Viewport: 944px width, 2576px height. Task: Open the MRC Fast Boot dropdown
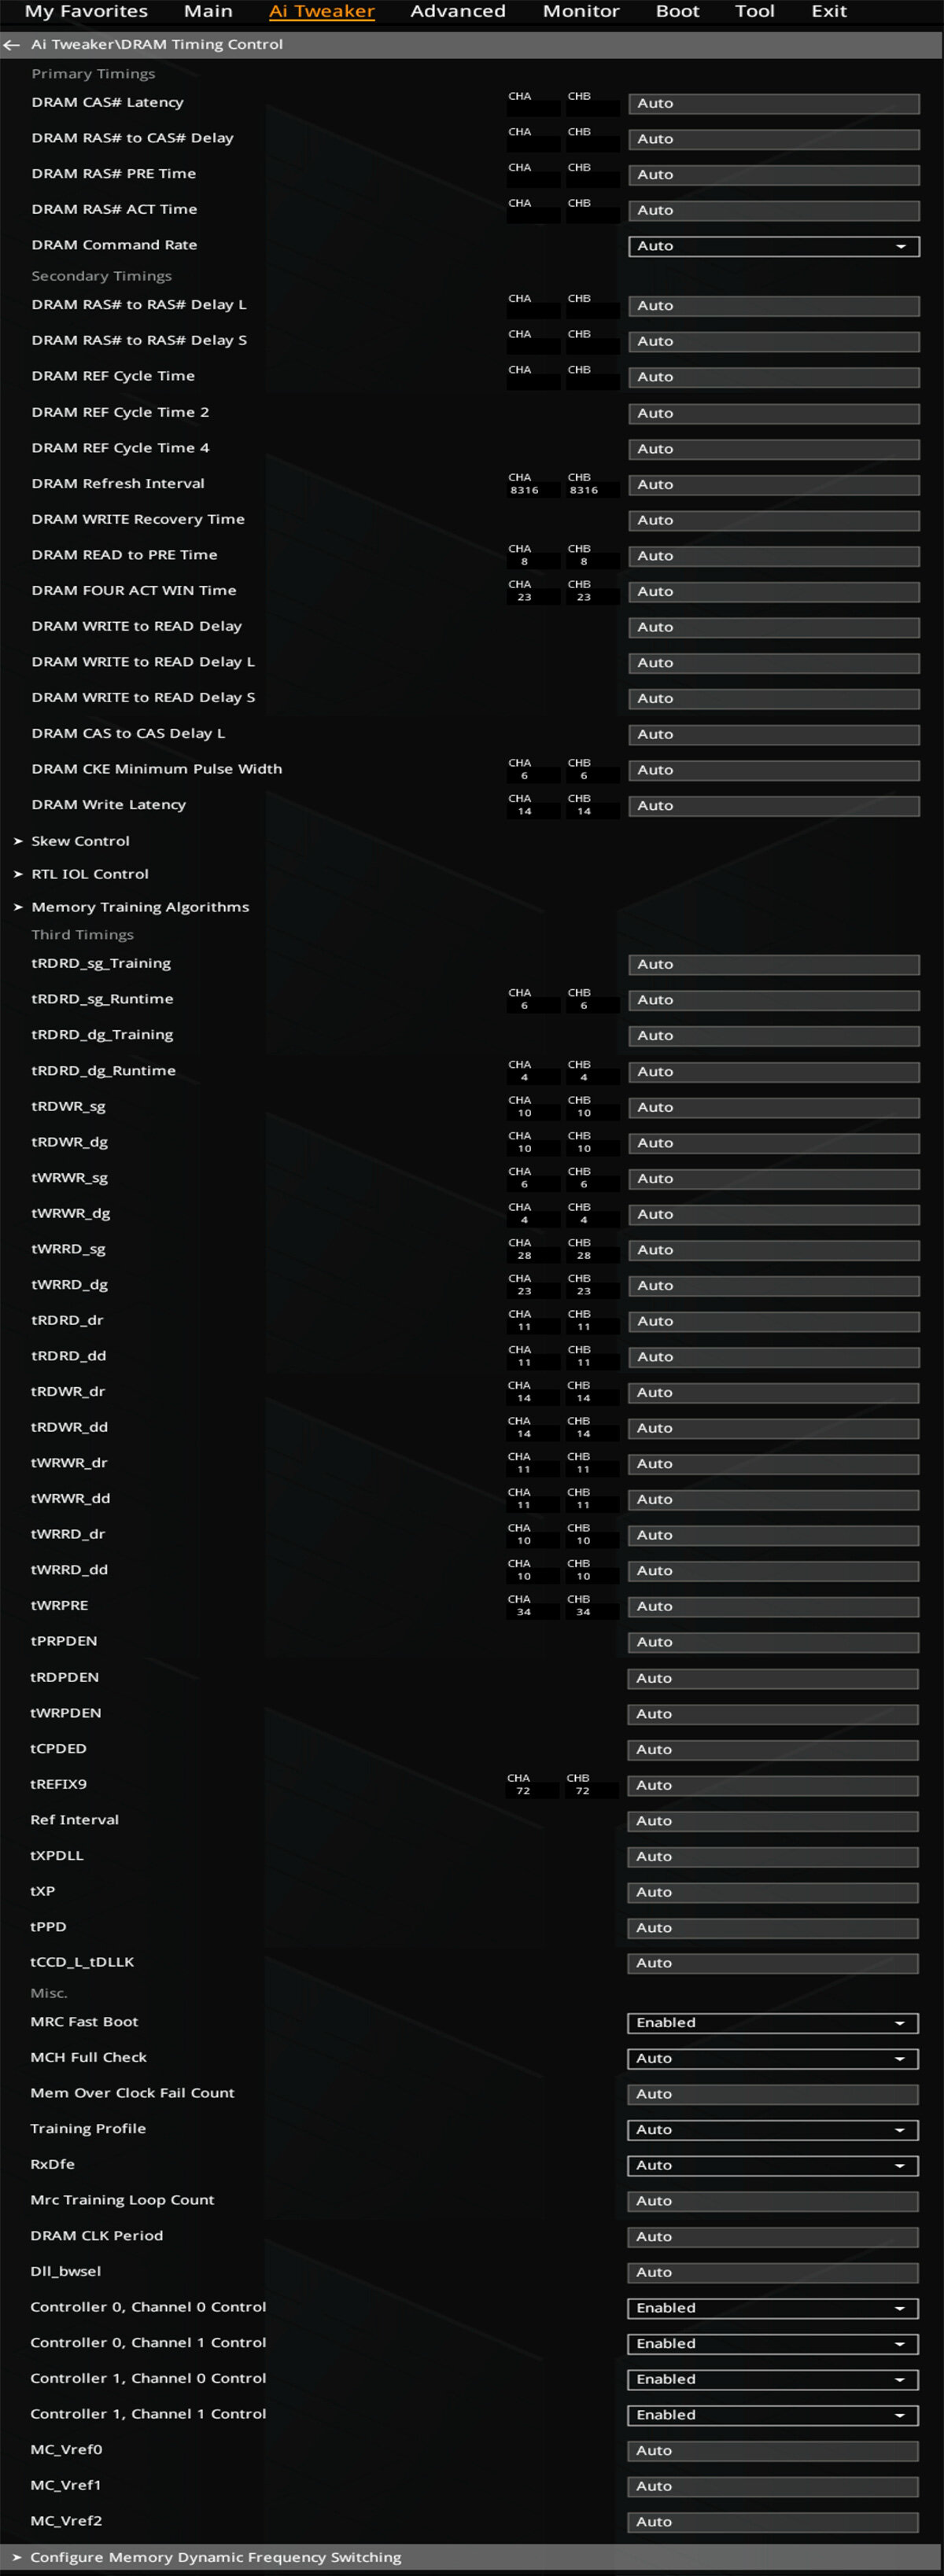coord(772,2022)
